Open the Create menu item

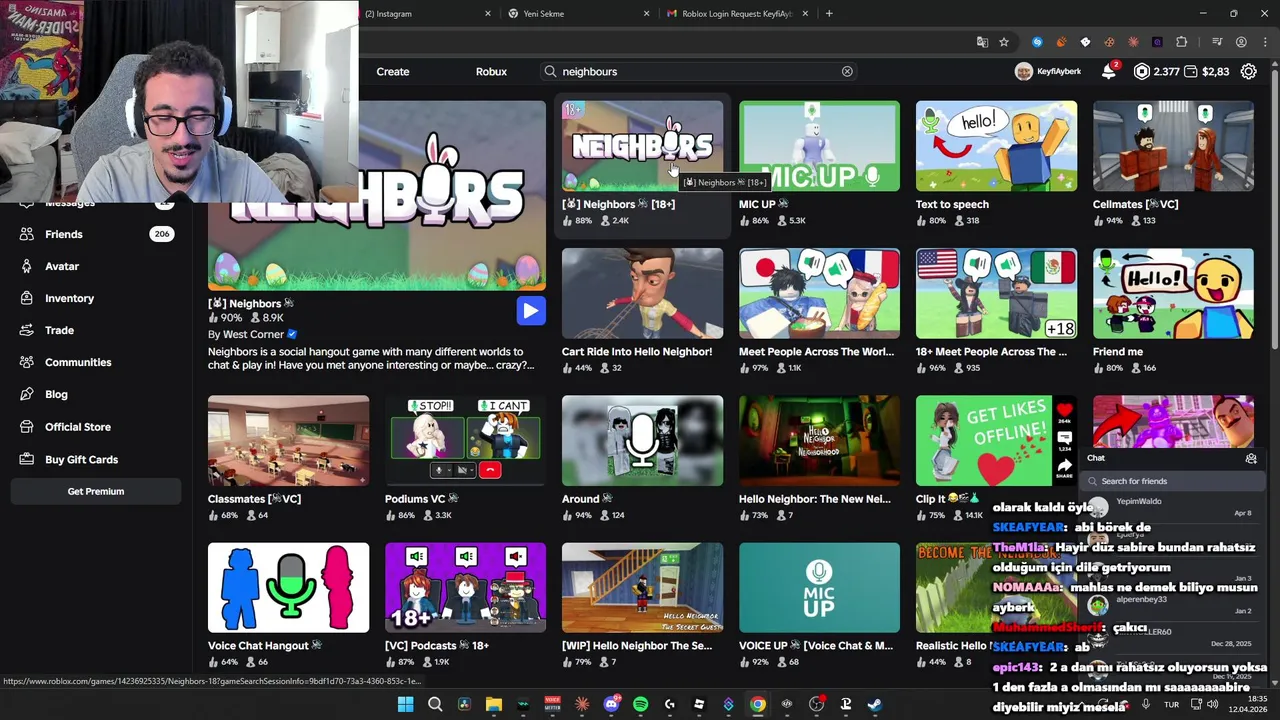click(x=393, y=71)
